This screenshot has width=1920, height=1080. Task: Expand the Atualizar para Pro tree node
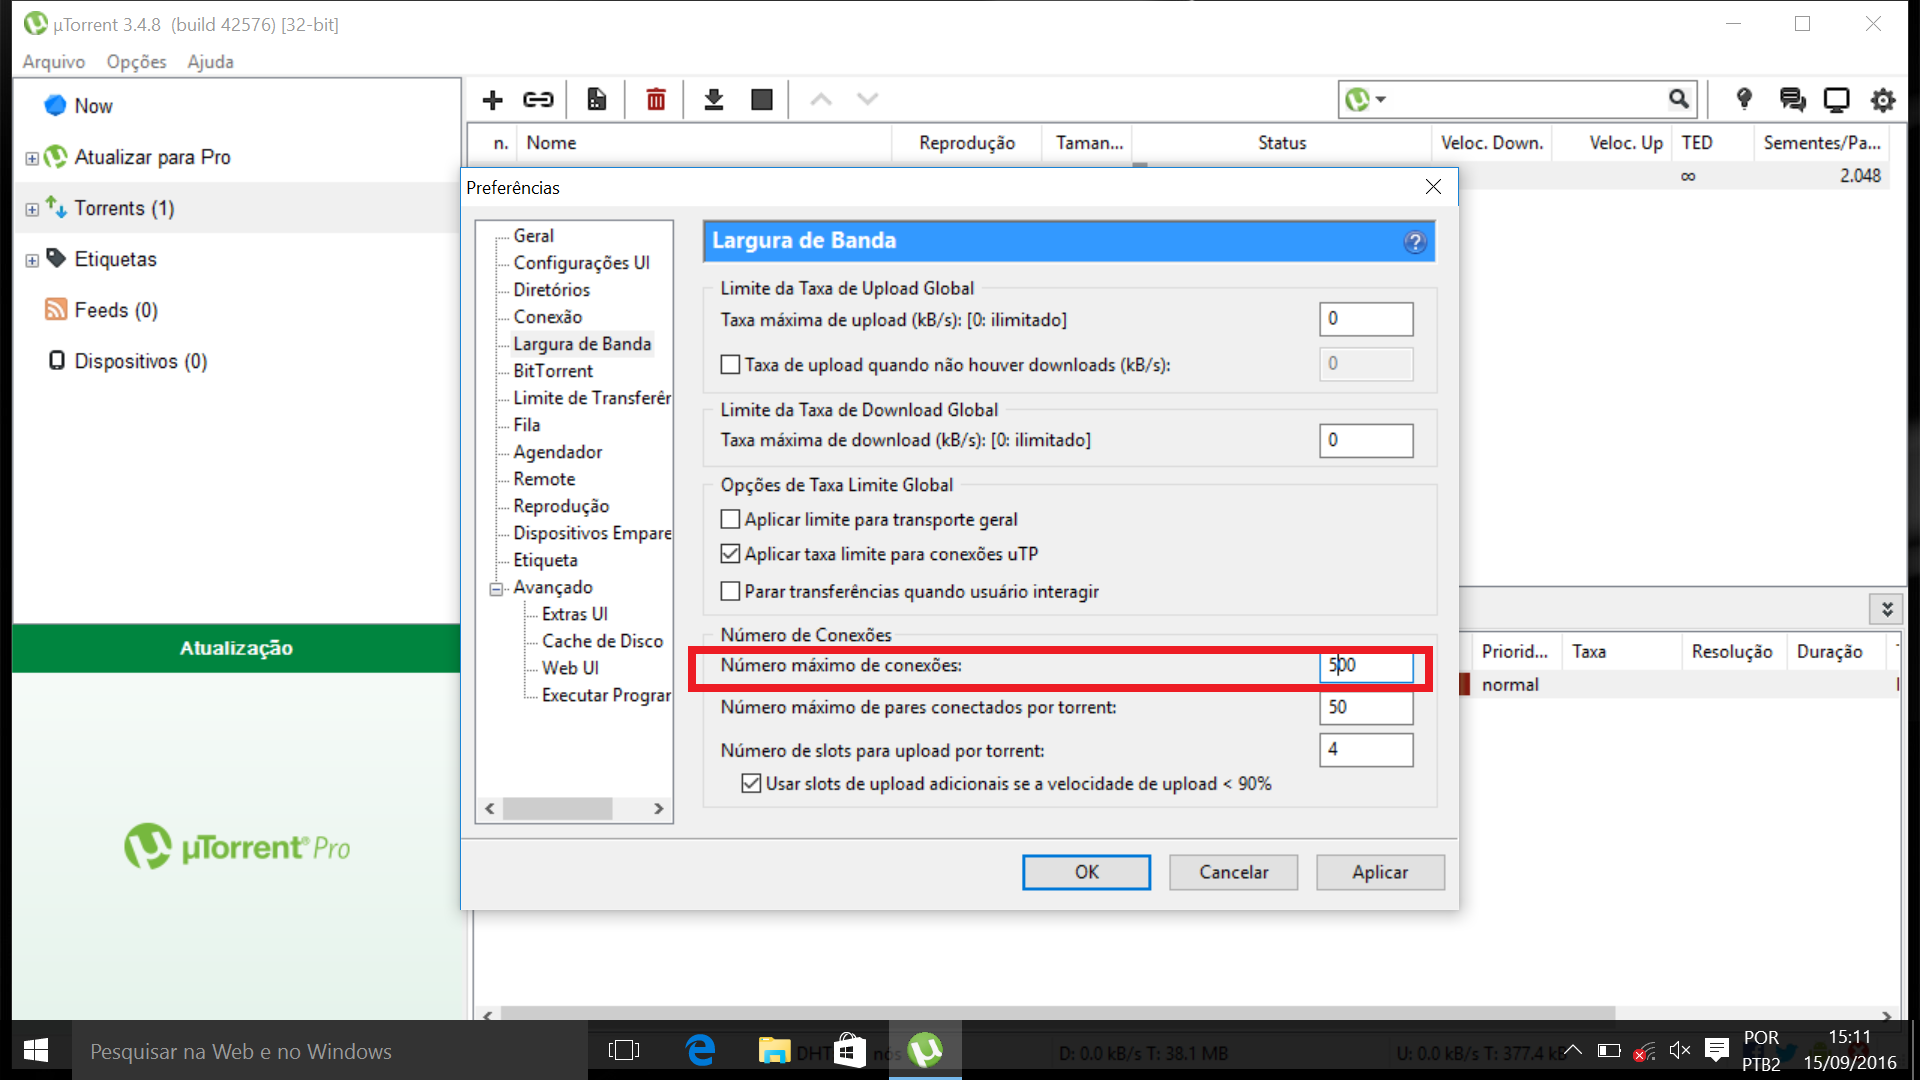(x=32, y=158)
